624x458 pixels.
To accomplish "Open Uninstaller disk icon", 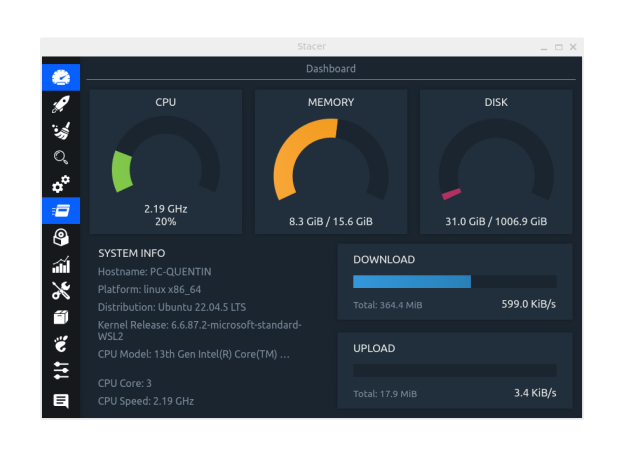I will (61, 237).
